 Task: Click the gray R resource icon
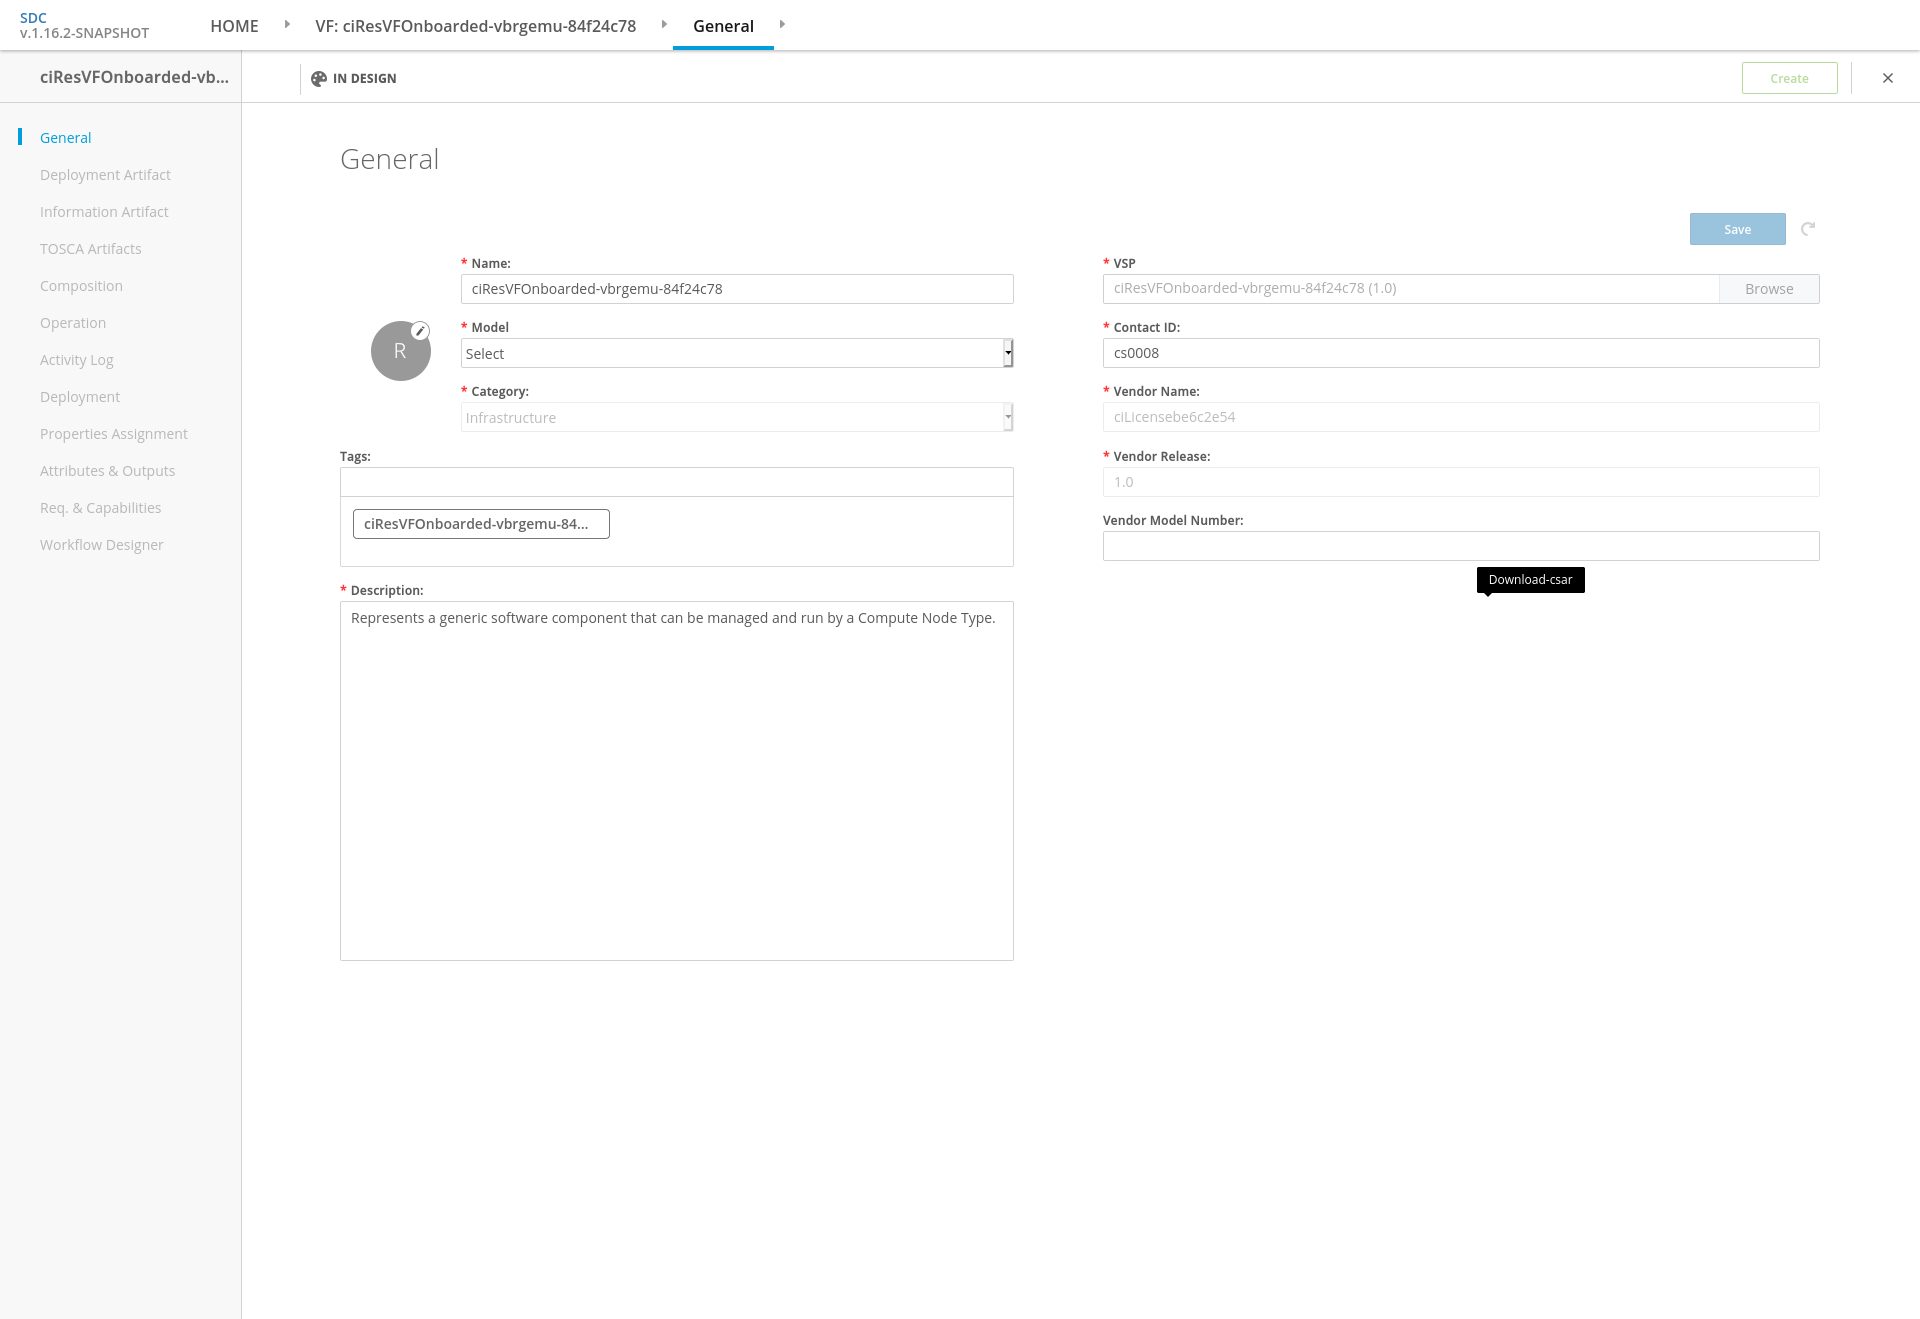click(x=400, y=351)
